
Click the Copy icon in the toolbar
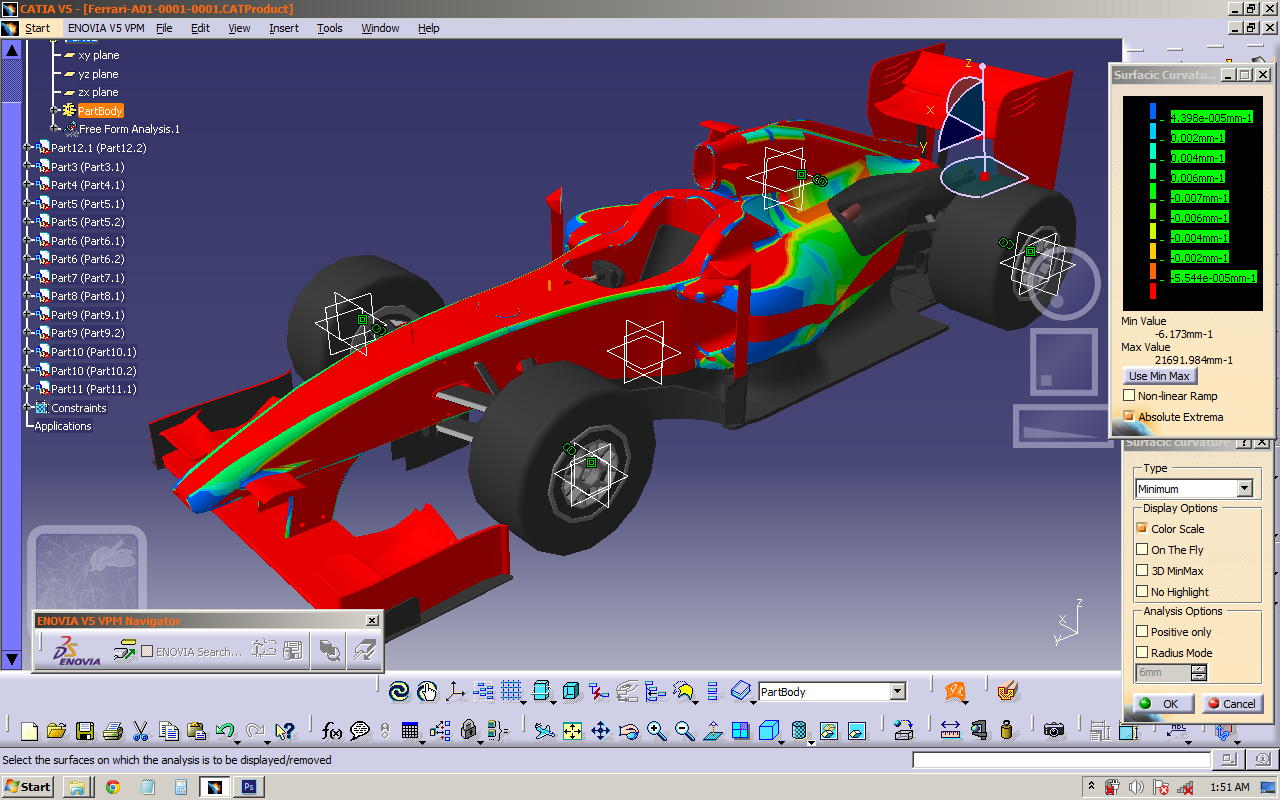169,731
